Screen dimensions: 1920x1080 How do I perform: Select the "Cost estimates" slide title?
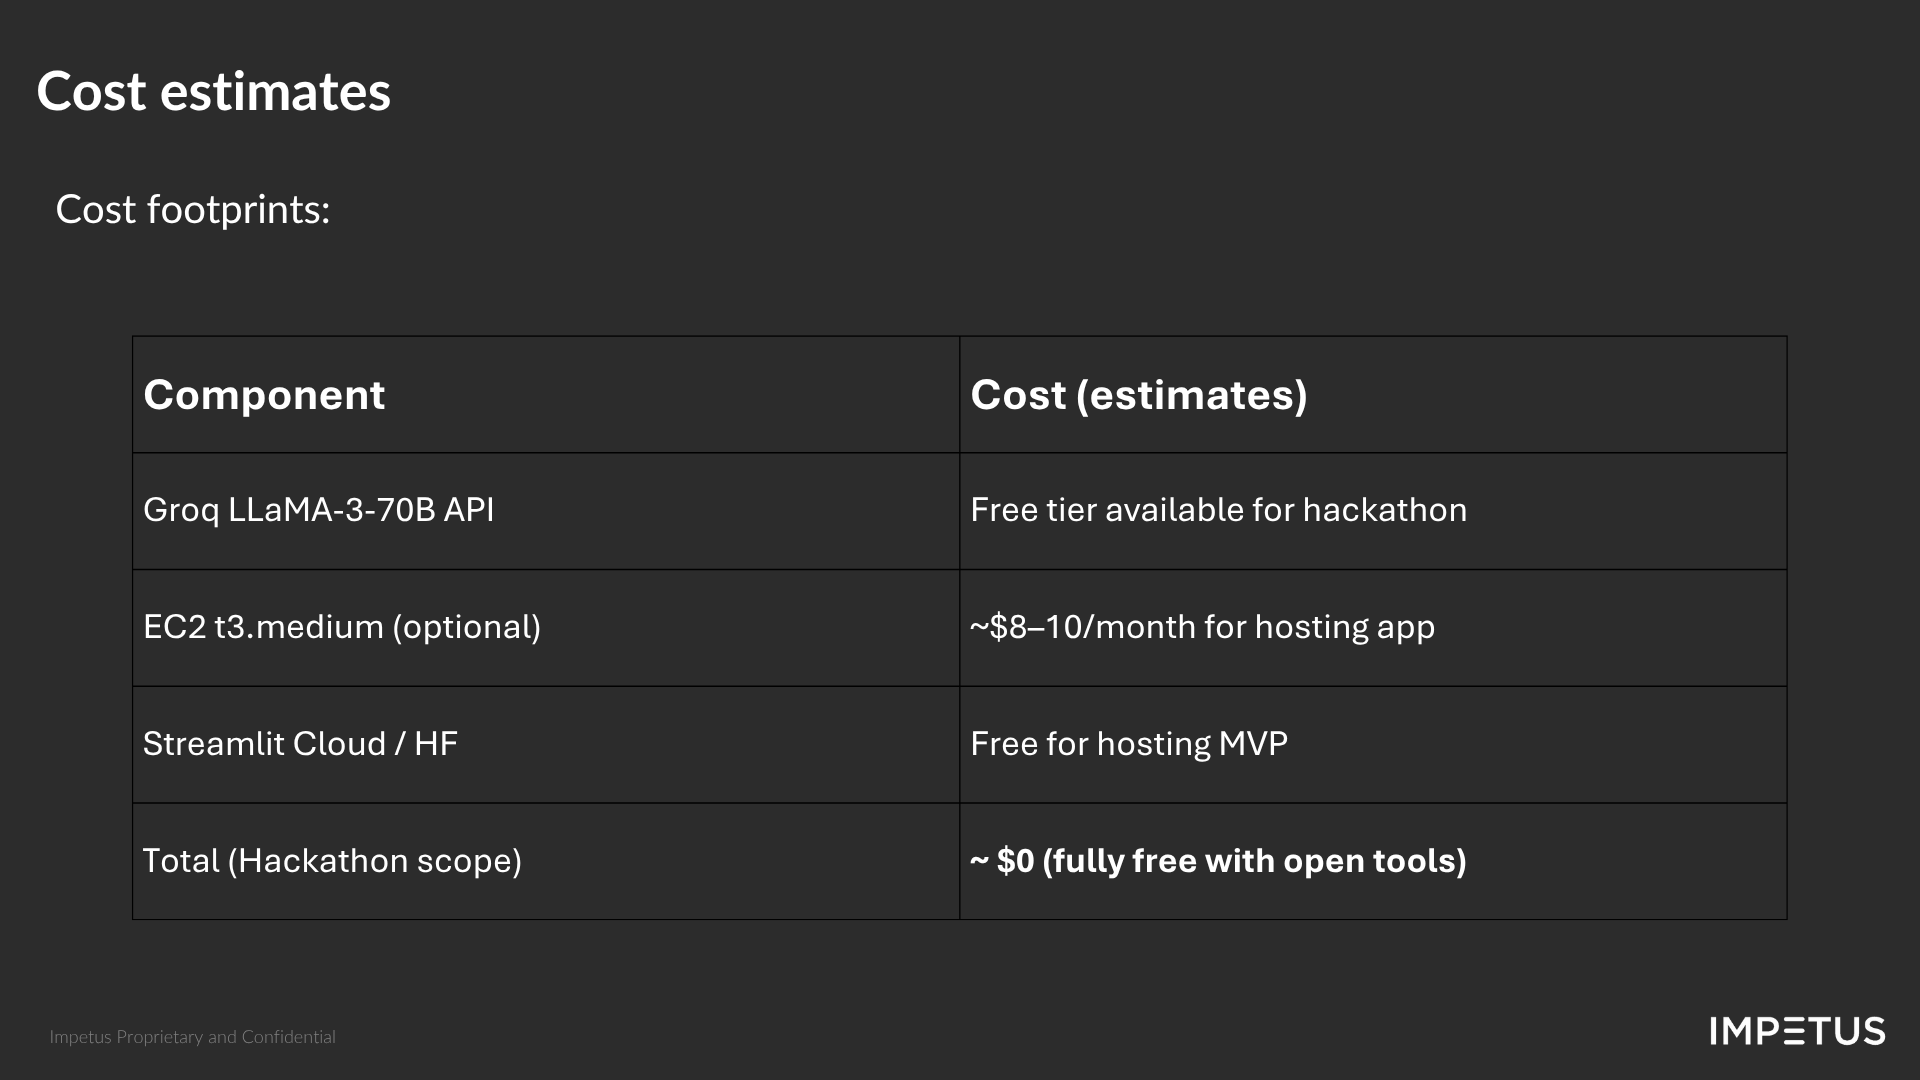pyautogui.click(x=213, y=92)
